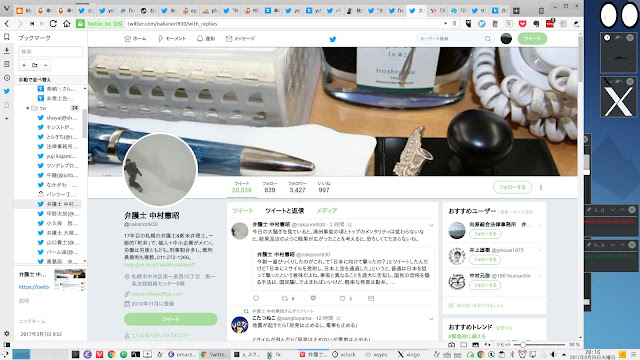Image resolution: width=640 pixels, height=360 pixels.
Task: Open the Twitter web panel in sidebar
Action: click(x=7, y=91)
